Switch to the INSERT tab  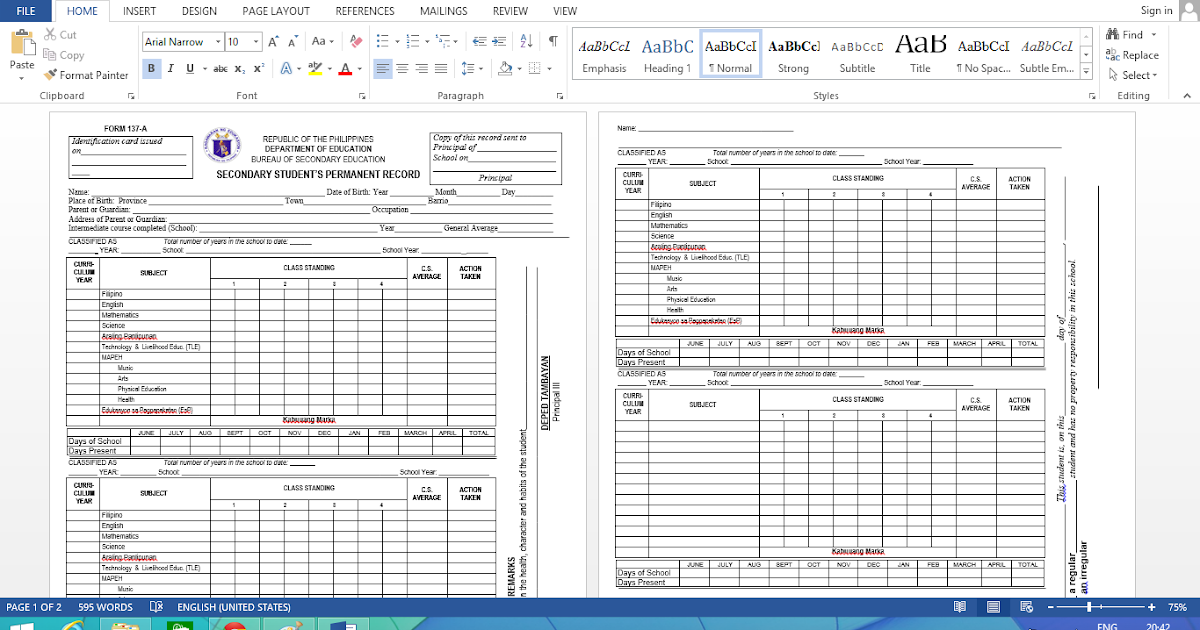pos(139,11)
